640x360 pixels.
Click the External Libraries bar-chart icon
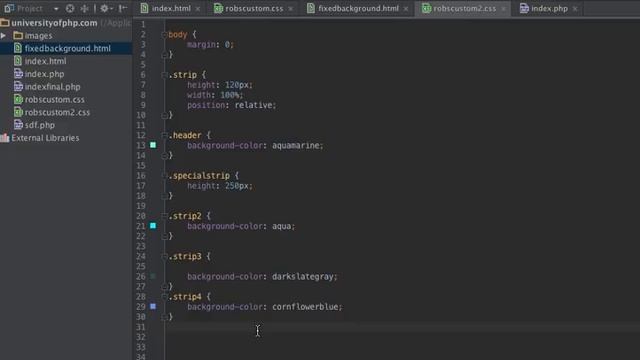(x=5, y=138)
